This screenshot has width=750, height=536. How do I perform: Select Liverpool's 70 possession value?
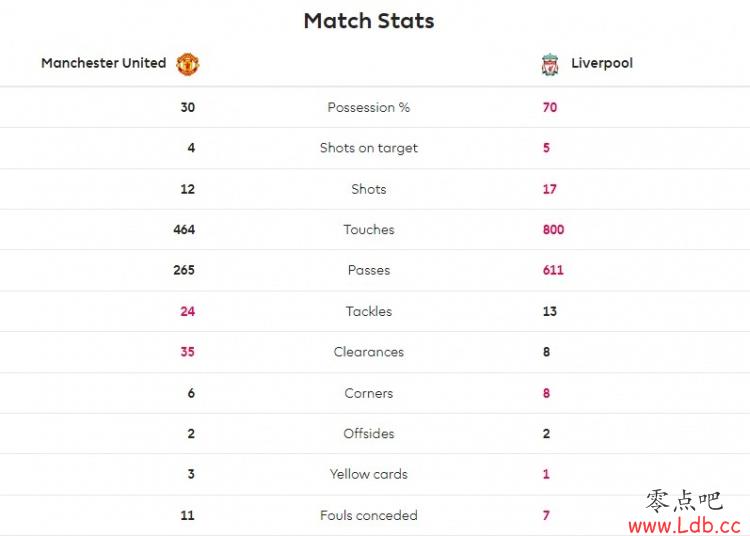pos(550,107)
